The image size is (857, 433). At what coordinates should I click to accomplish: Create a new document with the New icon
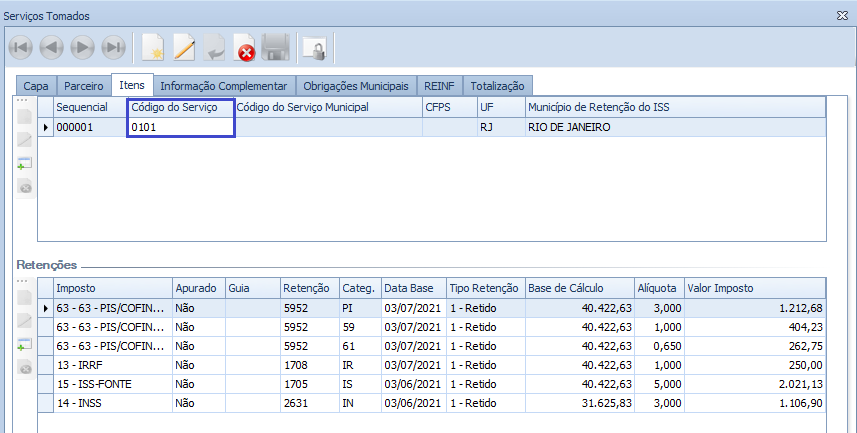click(x=153, y=47)
